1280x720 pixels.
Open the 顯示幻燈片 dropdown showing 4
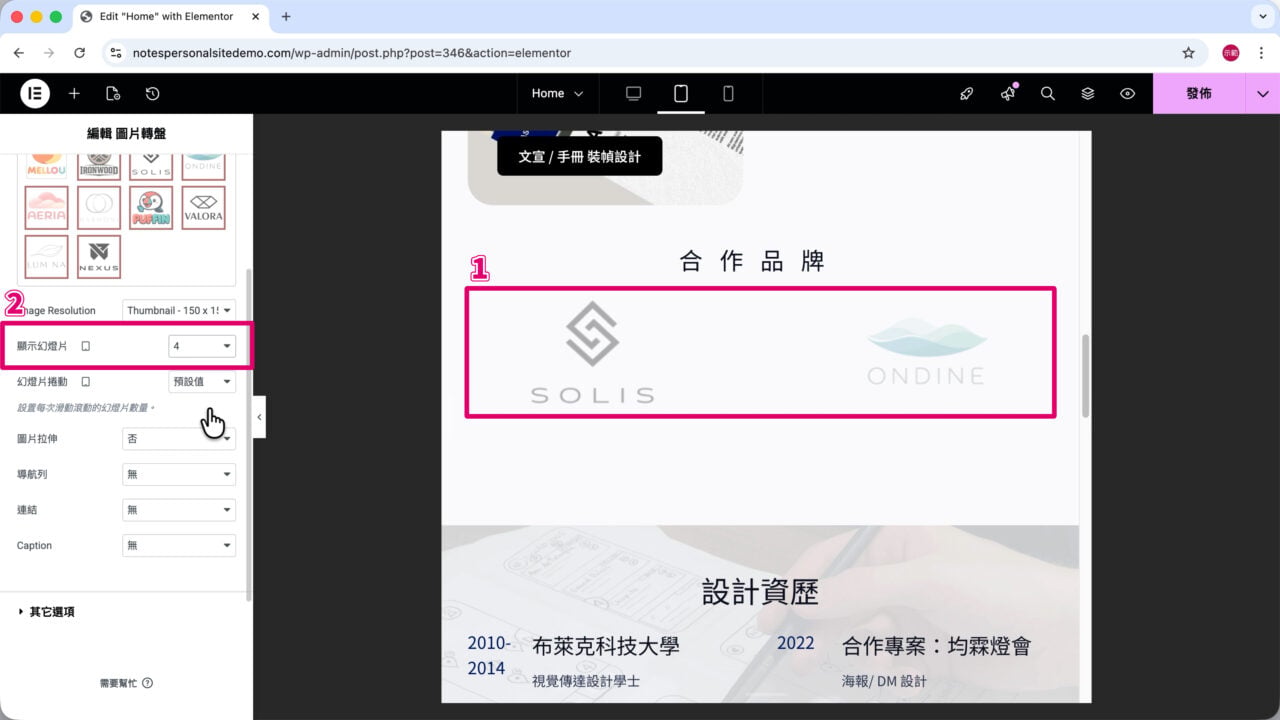pos(202,346)
